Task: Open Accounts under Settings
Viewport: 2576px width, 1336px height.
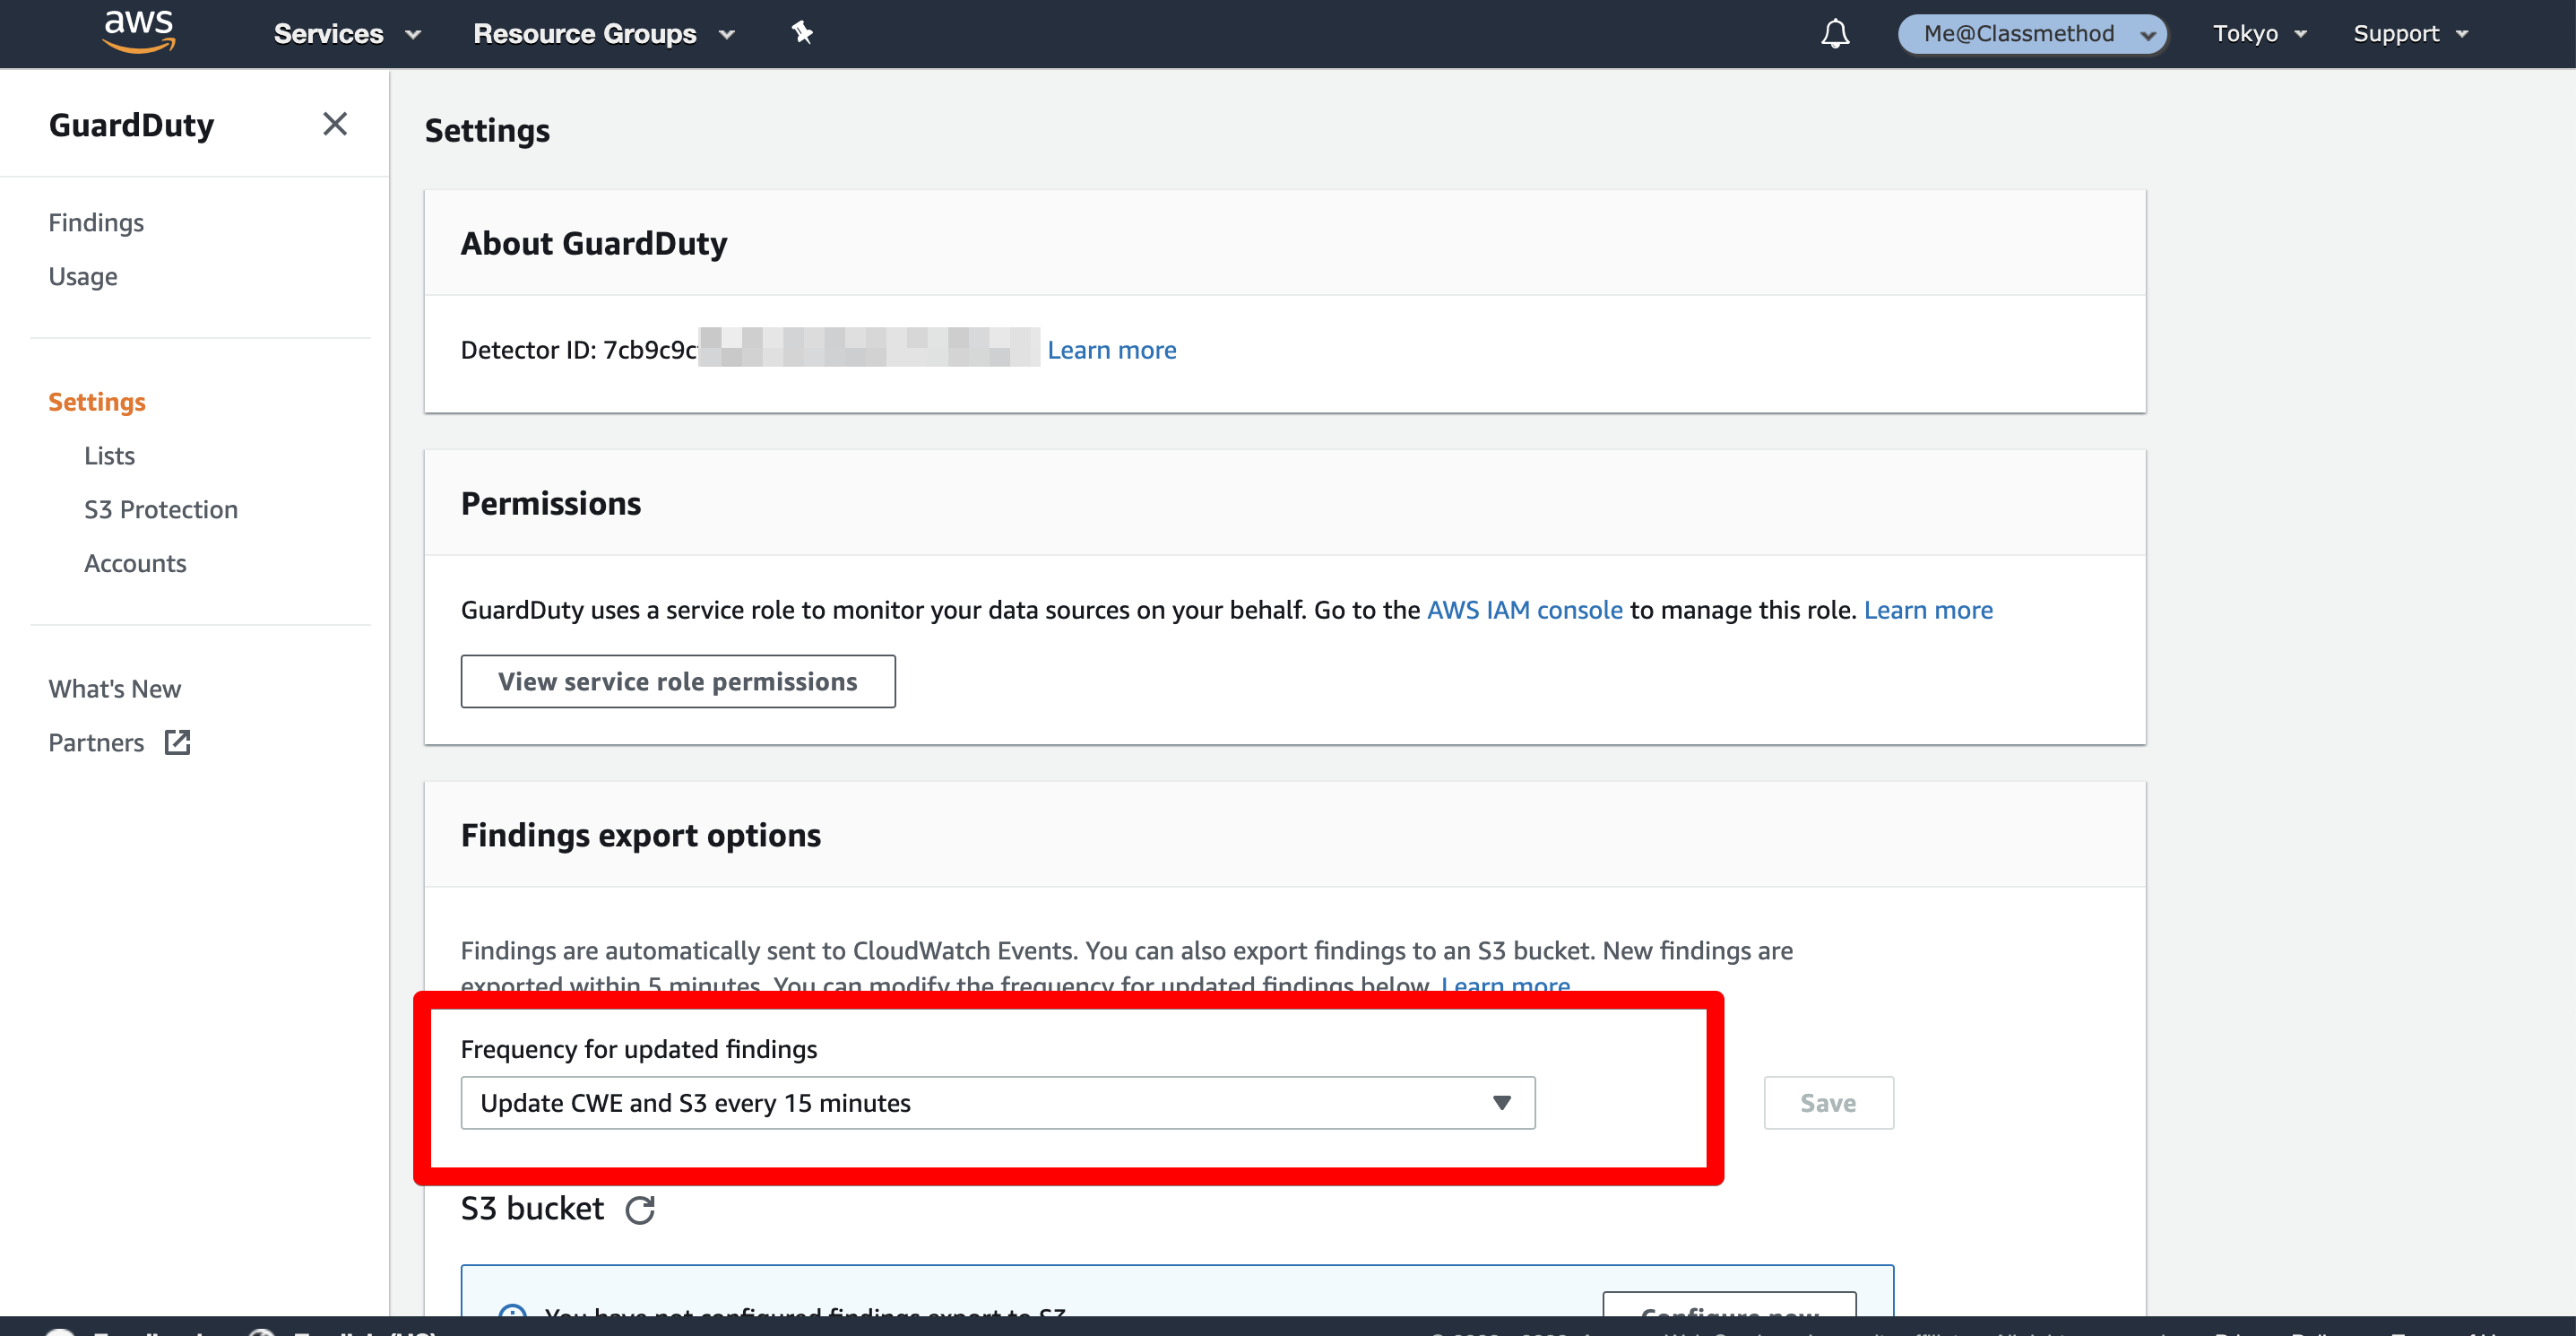Action: click(x=135, y=564)
